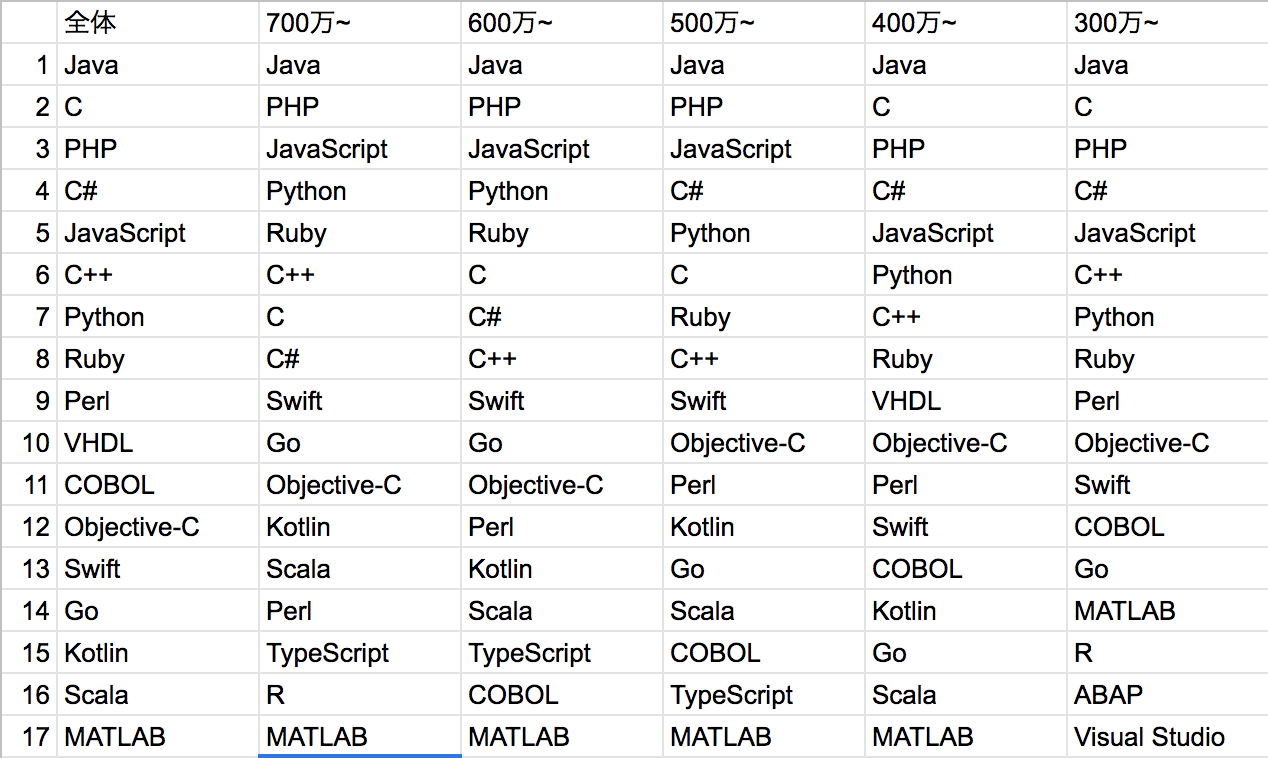Image resolution: width=1268 pixels, height=758 pixels.
Task: Click the 600万~ header cell
Action: click(x=510, y=24)
